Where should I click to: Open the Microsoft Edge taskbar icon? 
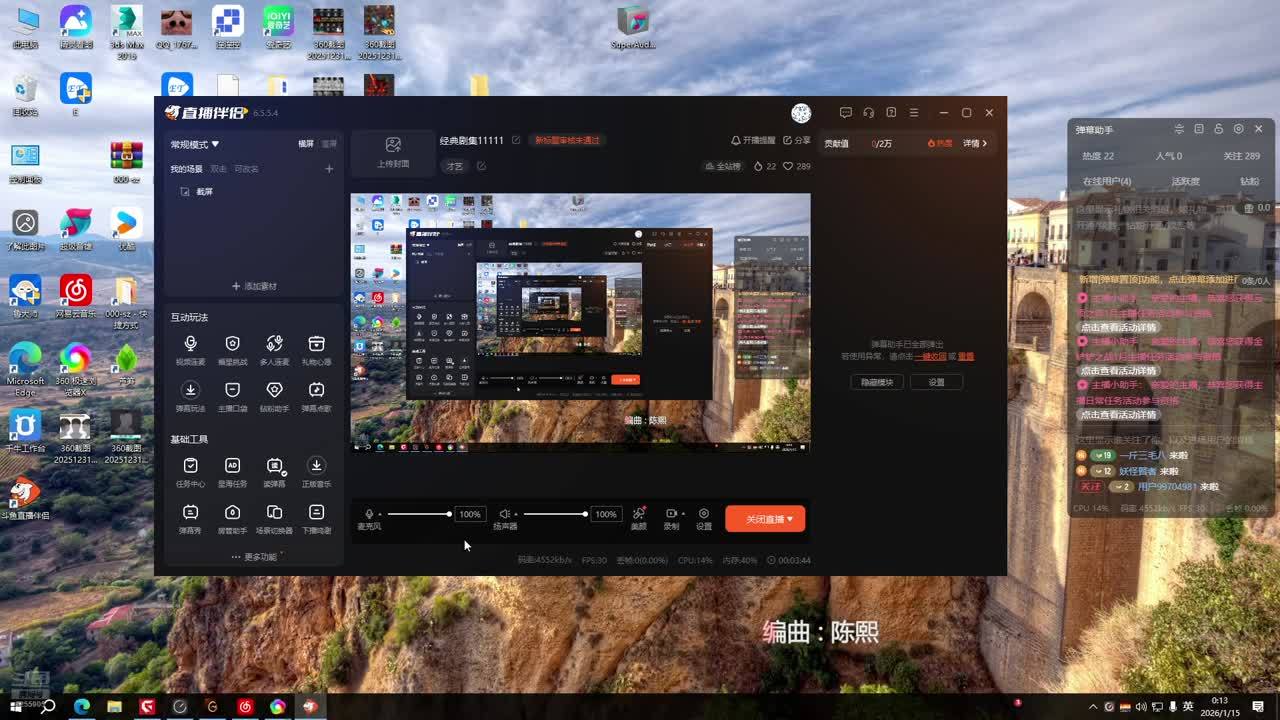point(81,706)
